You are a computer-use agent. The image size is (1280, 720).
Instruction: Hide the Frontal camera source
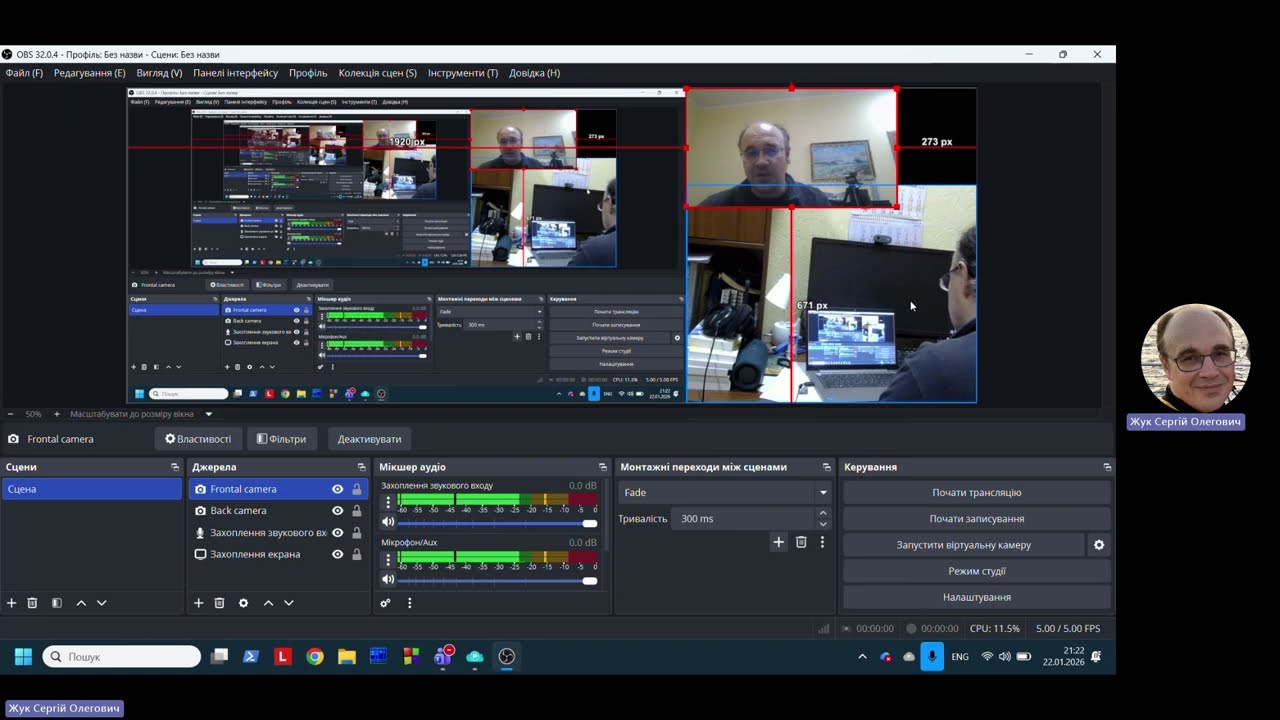(x=337, y=489)
